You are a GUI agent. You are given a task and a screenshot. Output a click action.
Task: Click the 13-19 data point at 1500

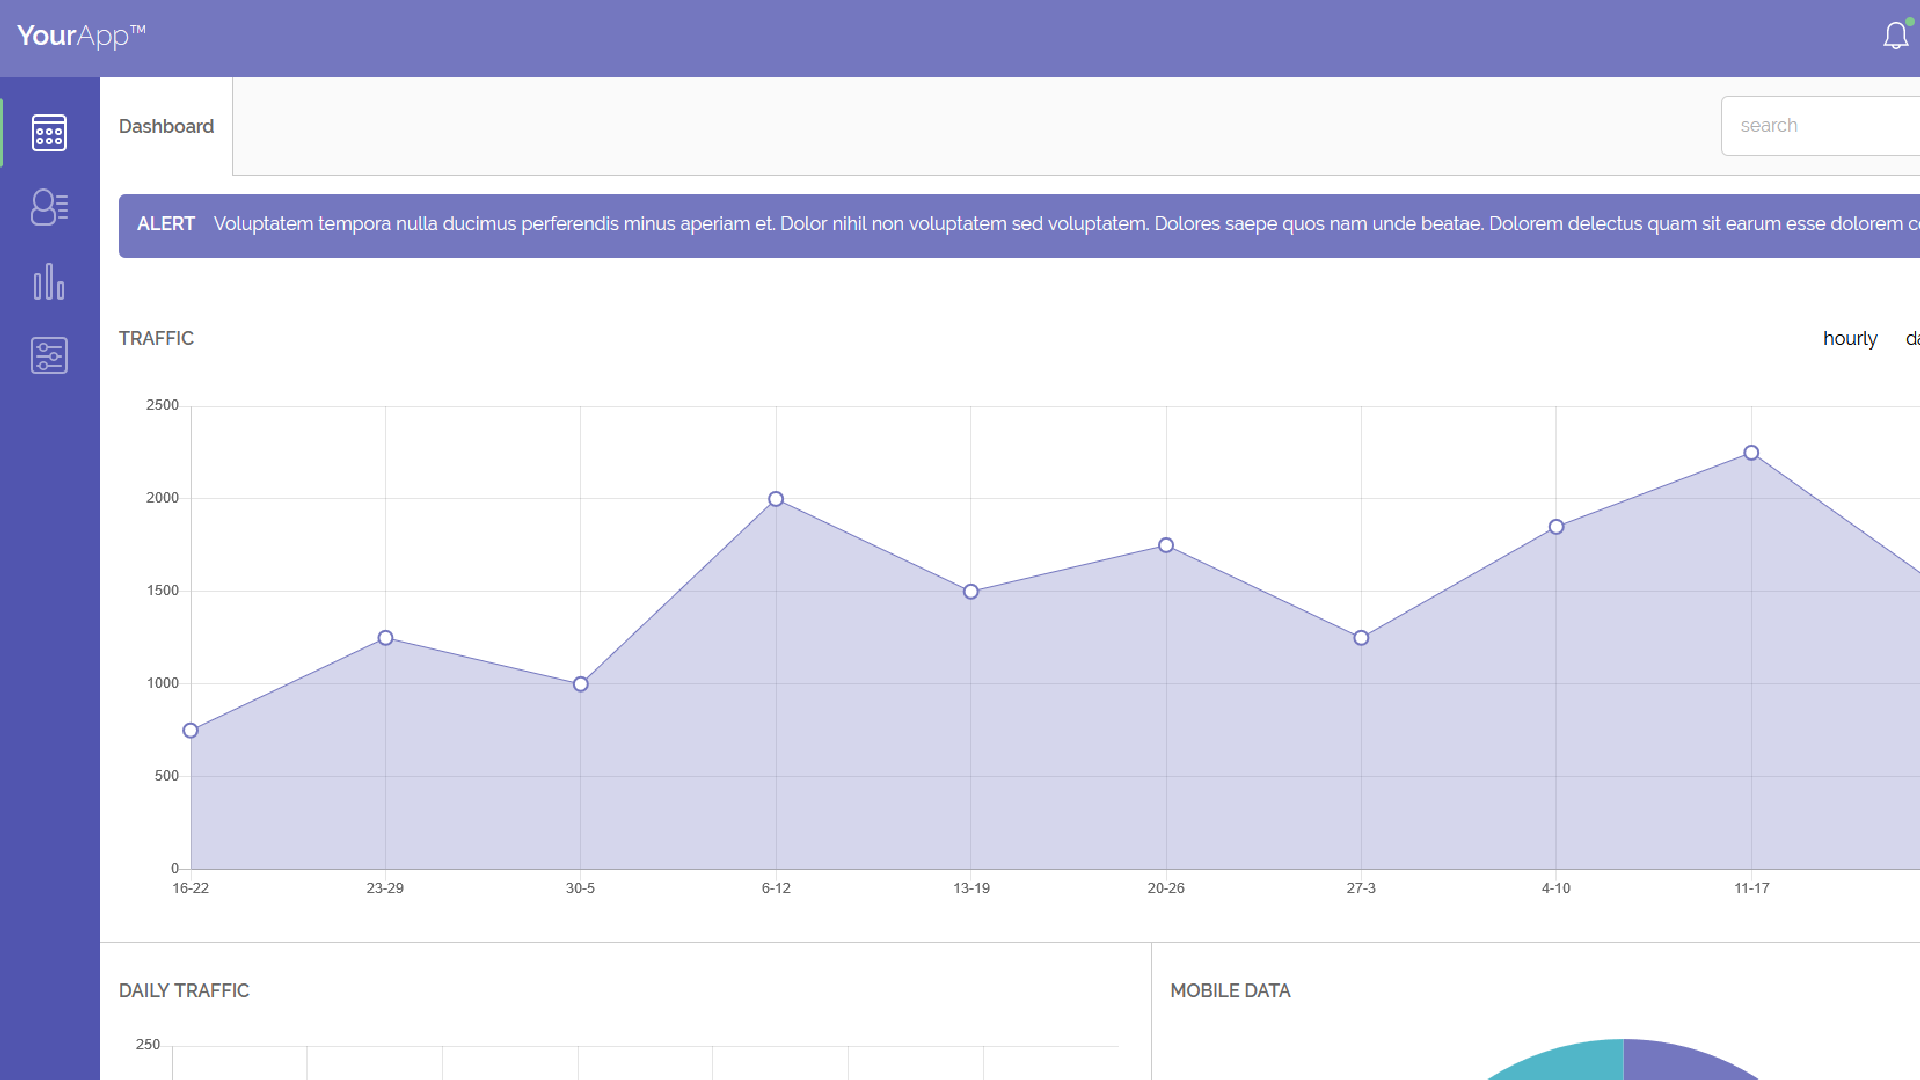click(x=971, y=592)
